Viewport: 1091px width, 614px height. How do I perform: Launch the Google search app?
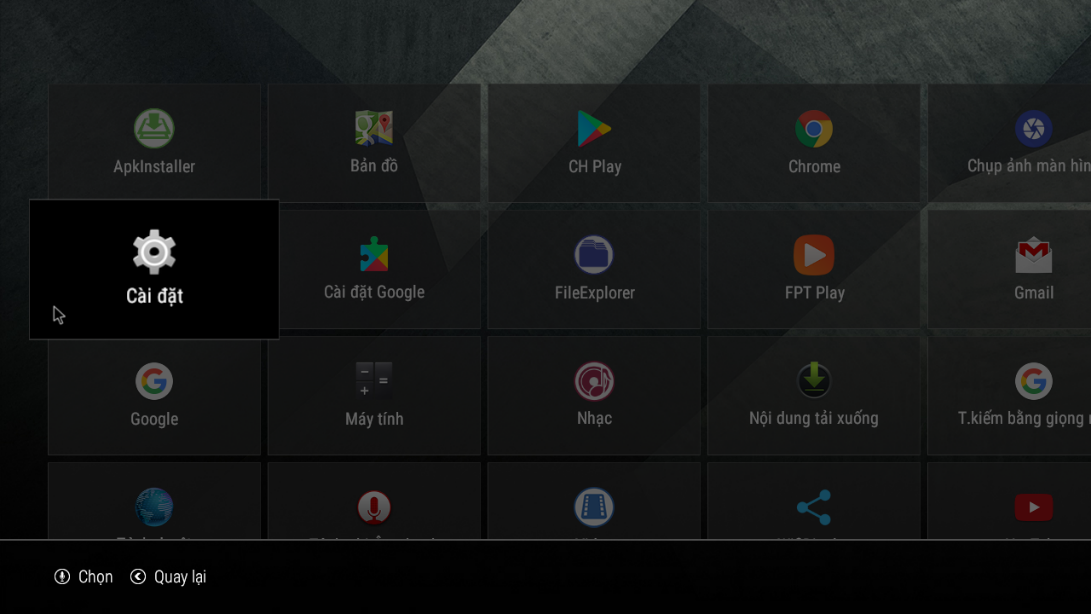(x=154, y=395)
